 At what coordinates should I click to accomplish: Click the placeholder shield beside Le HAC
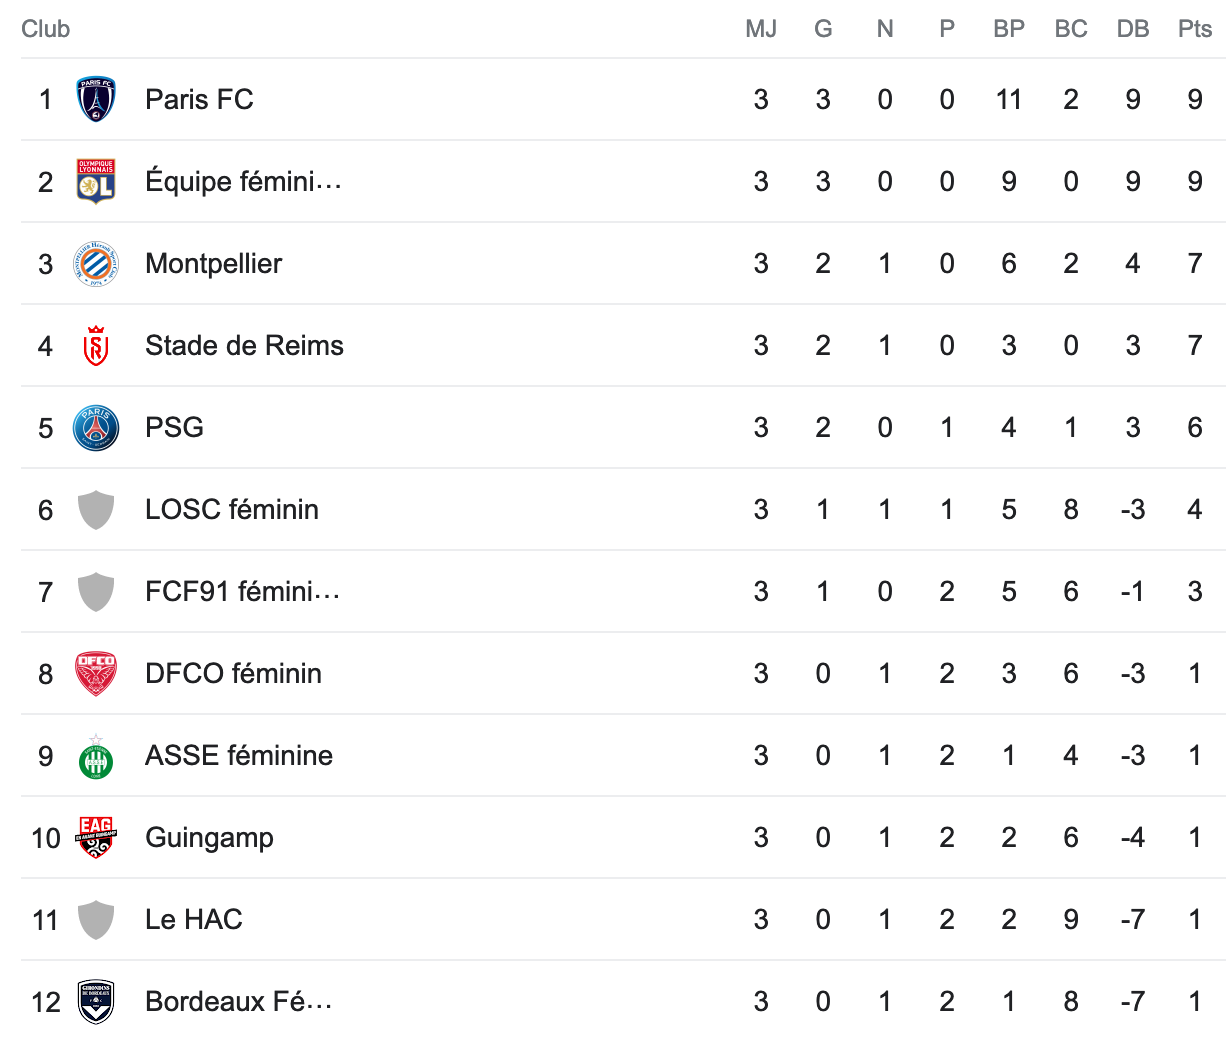pyautogui.click(x=96, y=920)
